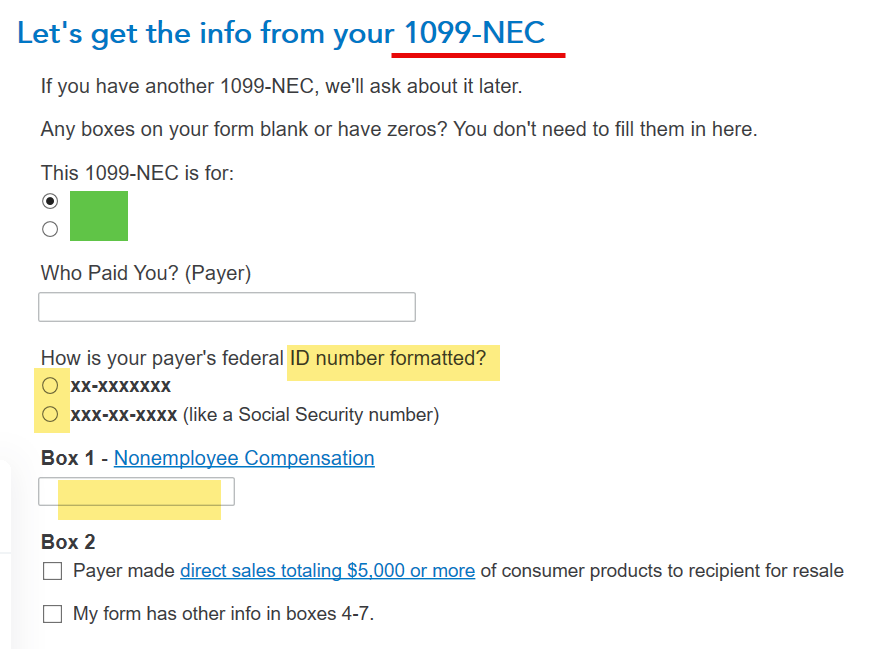
Task: Click the Box 1 amount input field
Action: click(136, 492)
